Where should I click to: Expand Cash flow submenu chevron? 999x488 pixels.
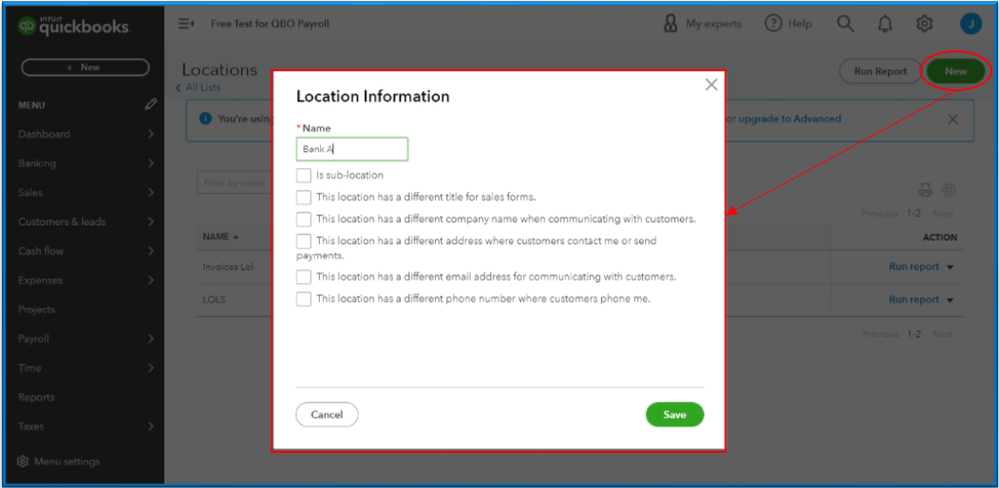coord(151,251)
